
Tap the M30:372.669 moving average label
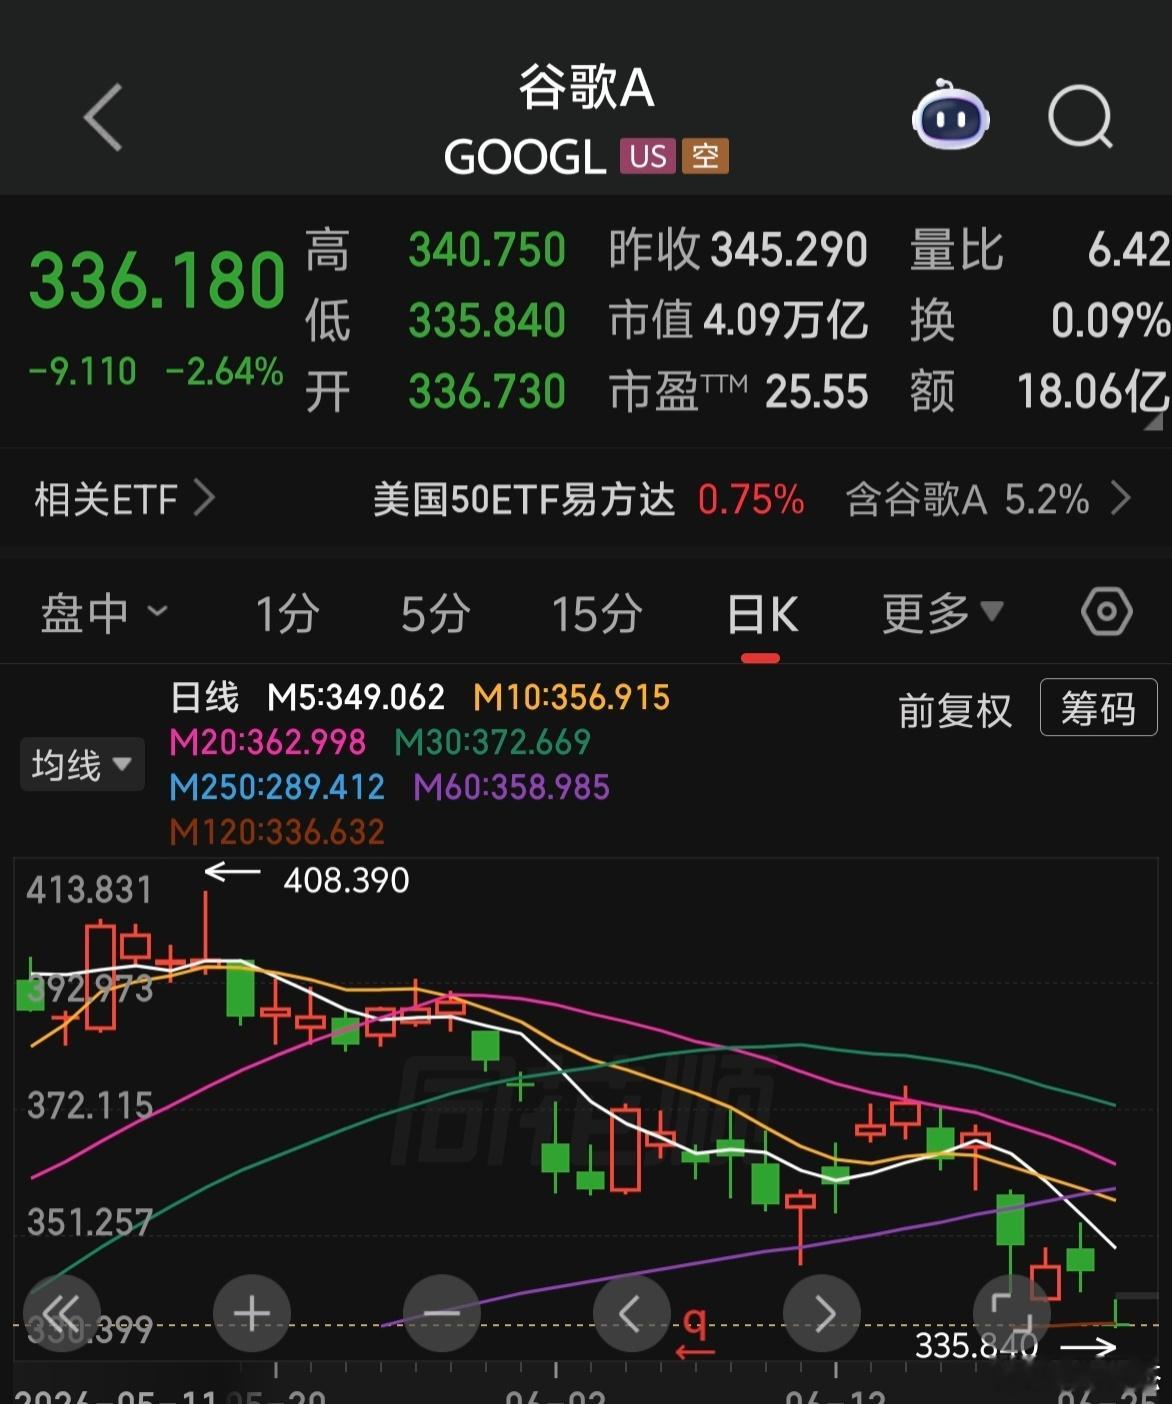click(x=493, y=742)
